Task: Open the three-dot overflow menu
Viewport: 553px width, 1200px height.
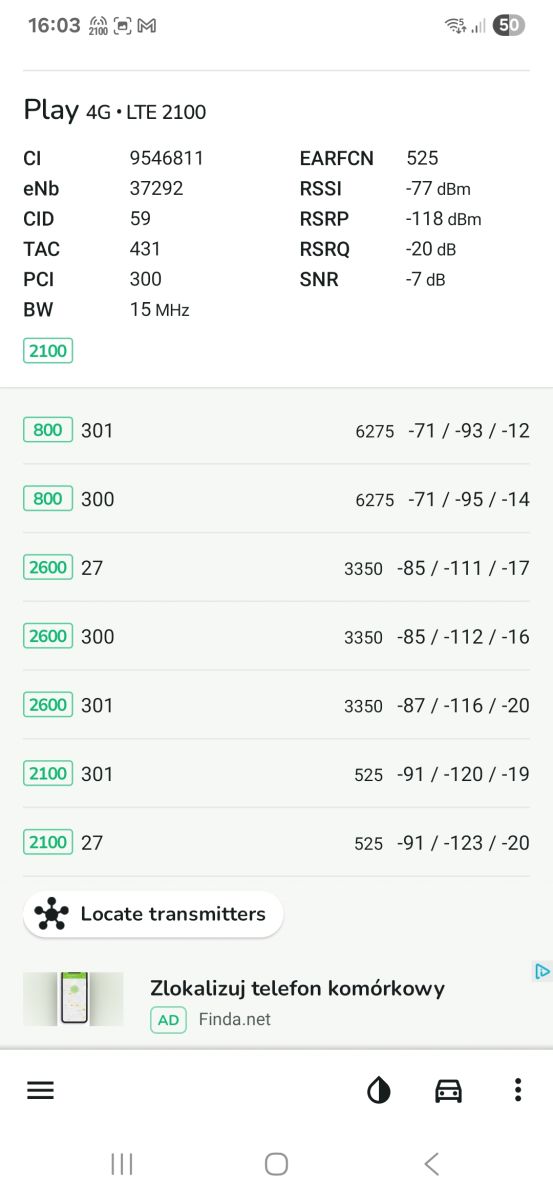Action: click(517, 1091)
